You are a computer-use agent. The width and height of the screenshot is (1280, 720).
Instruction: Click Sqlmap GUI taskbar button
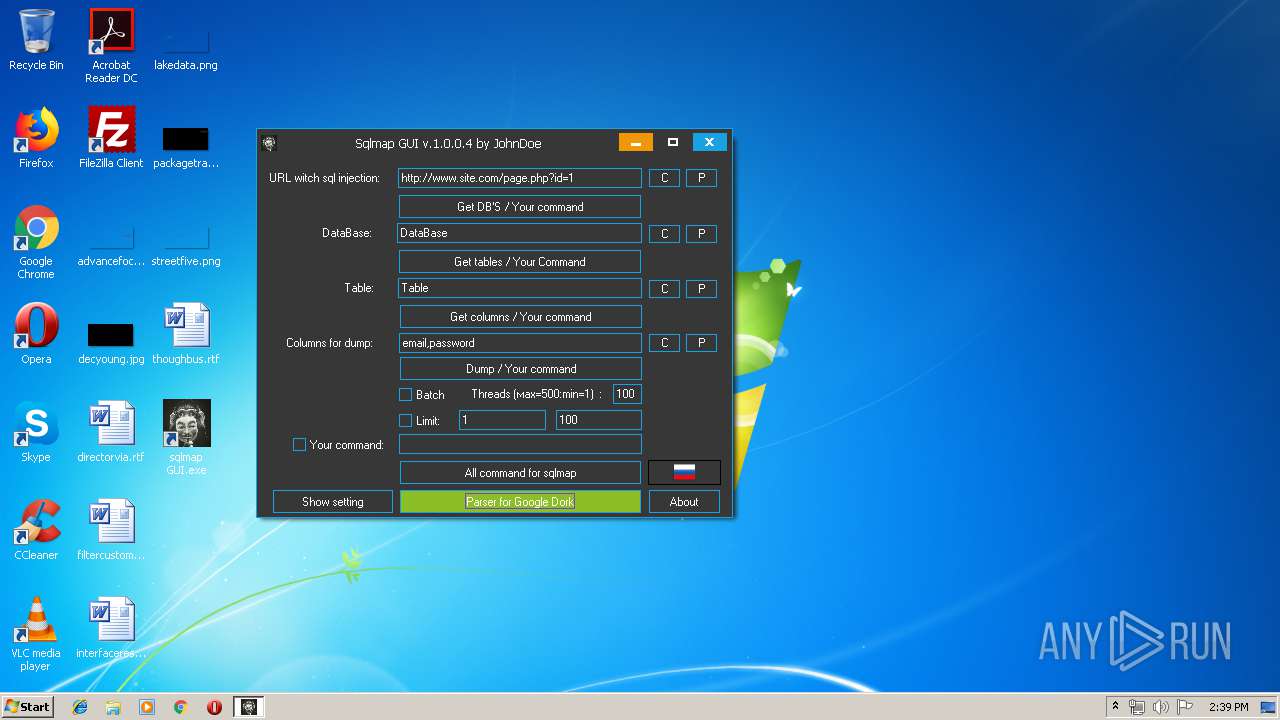(249, 707)
